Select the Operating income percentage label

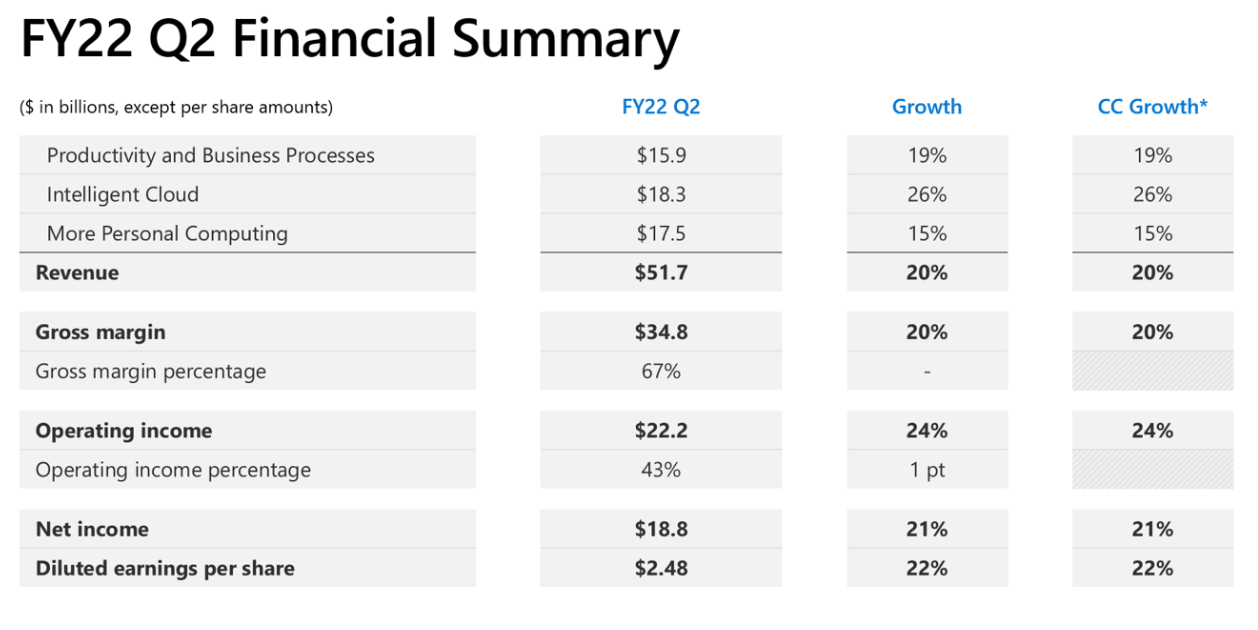click(173, 470)
